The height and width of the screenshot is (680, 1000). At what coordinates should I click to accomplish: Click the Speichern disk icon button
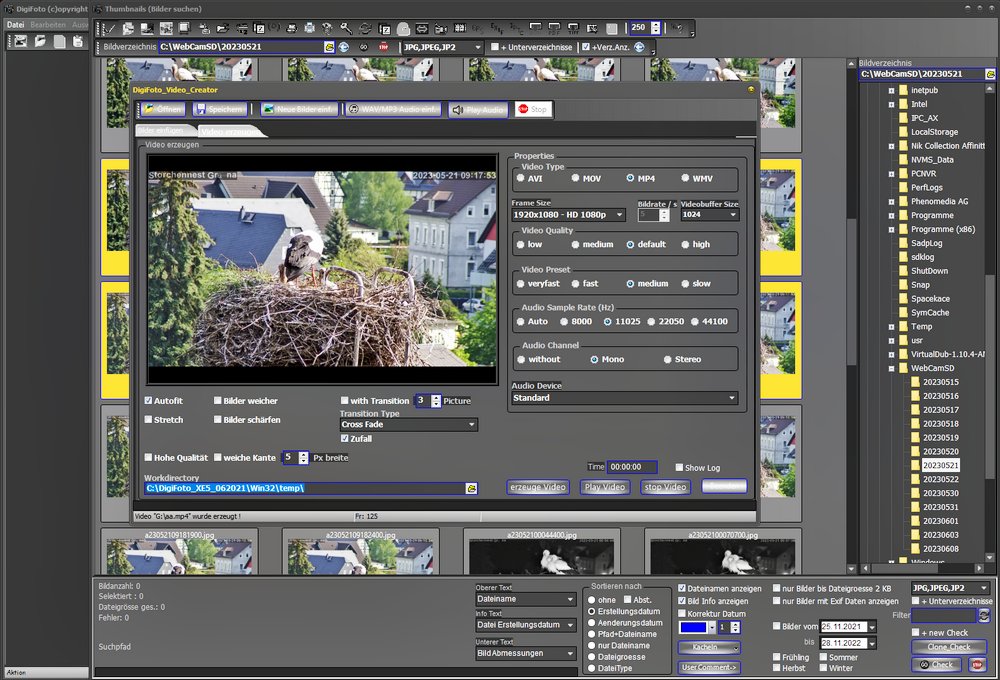click(x=219, y=109)
